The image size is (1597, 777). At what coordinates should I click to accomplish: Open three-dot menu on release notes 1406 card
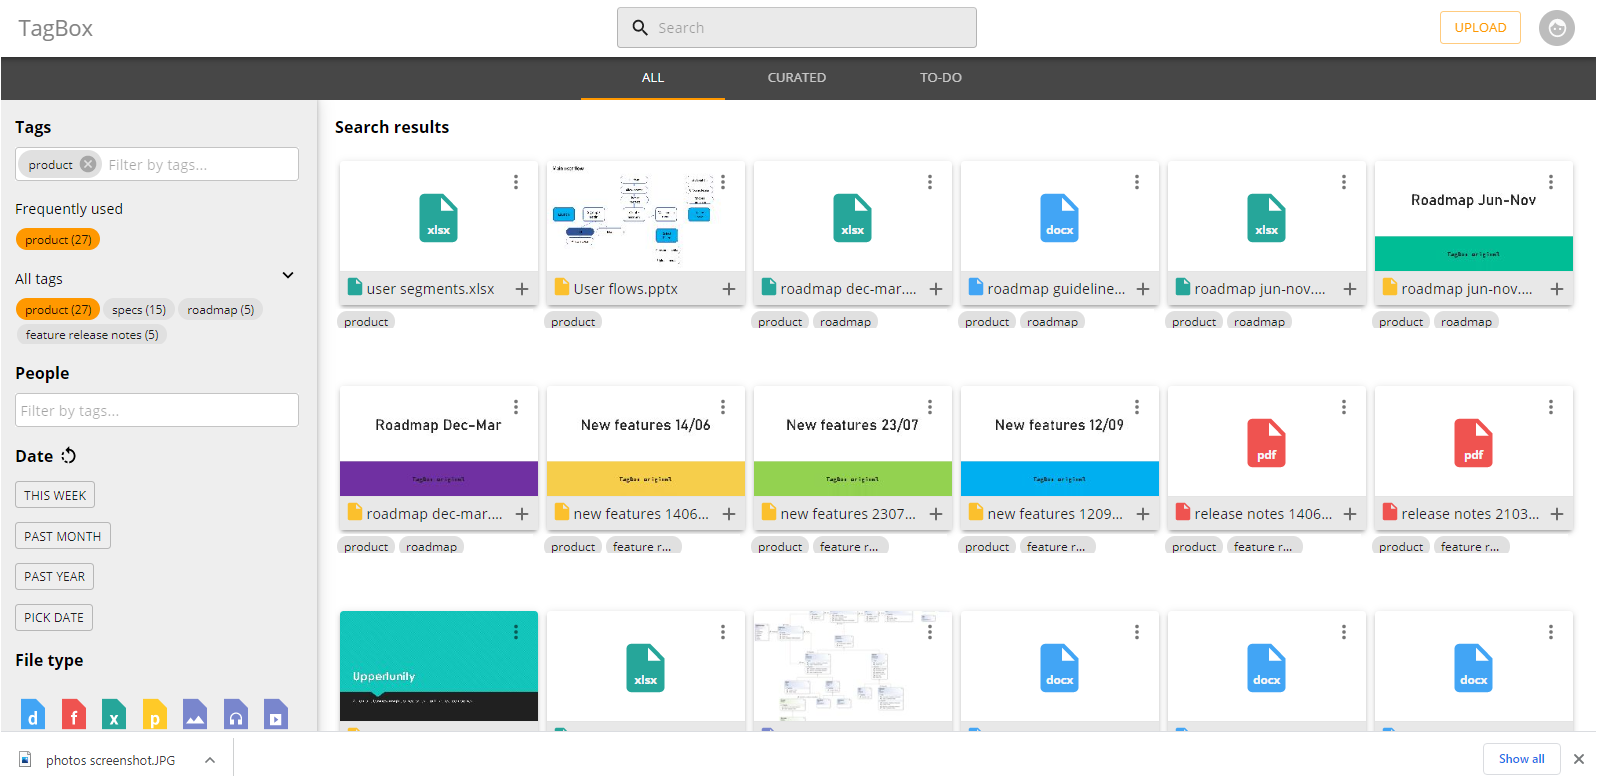point(1344,407)
